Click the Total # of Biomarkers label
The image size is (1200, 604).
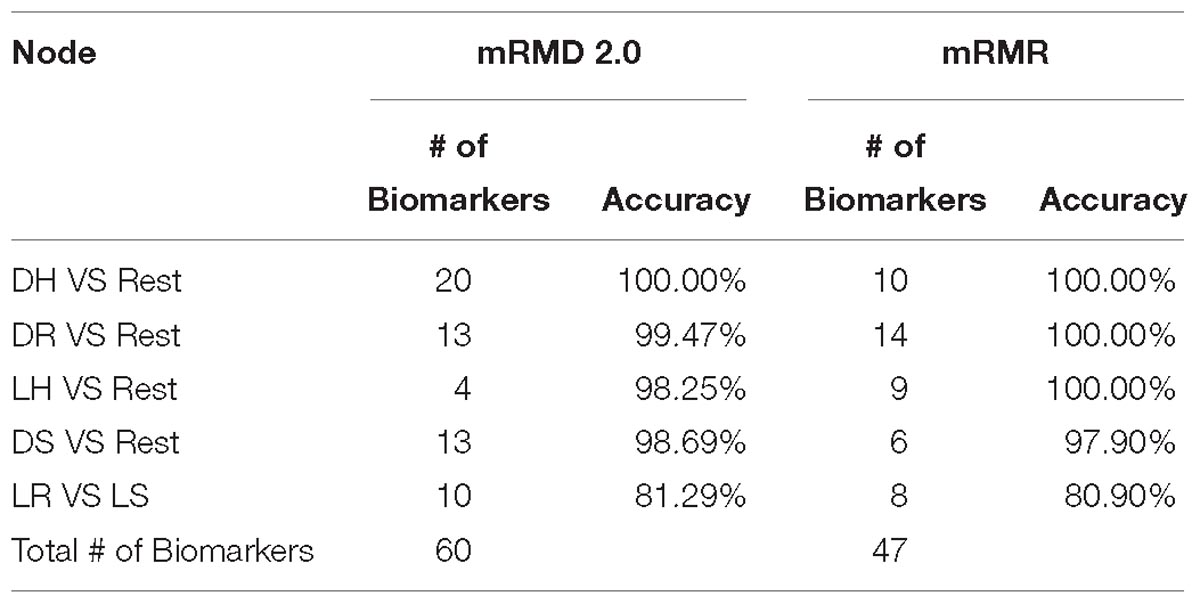pos(163,551)
